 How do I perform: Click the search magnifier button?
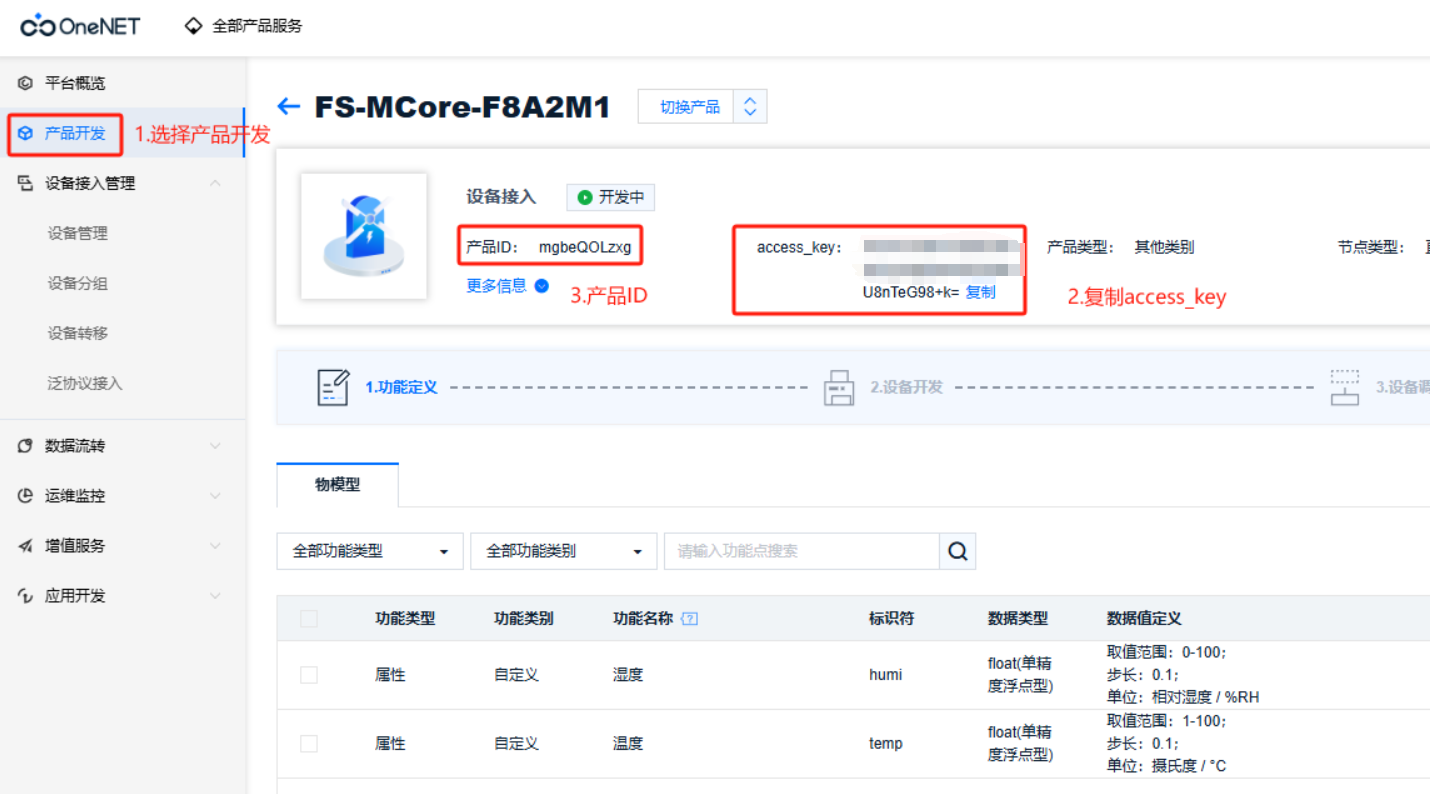click(x=957, y=551)
